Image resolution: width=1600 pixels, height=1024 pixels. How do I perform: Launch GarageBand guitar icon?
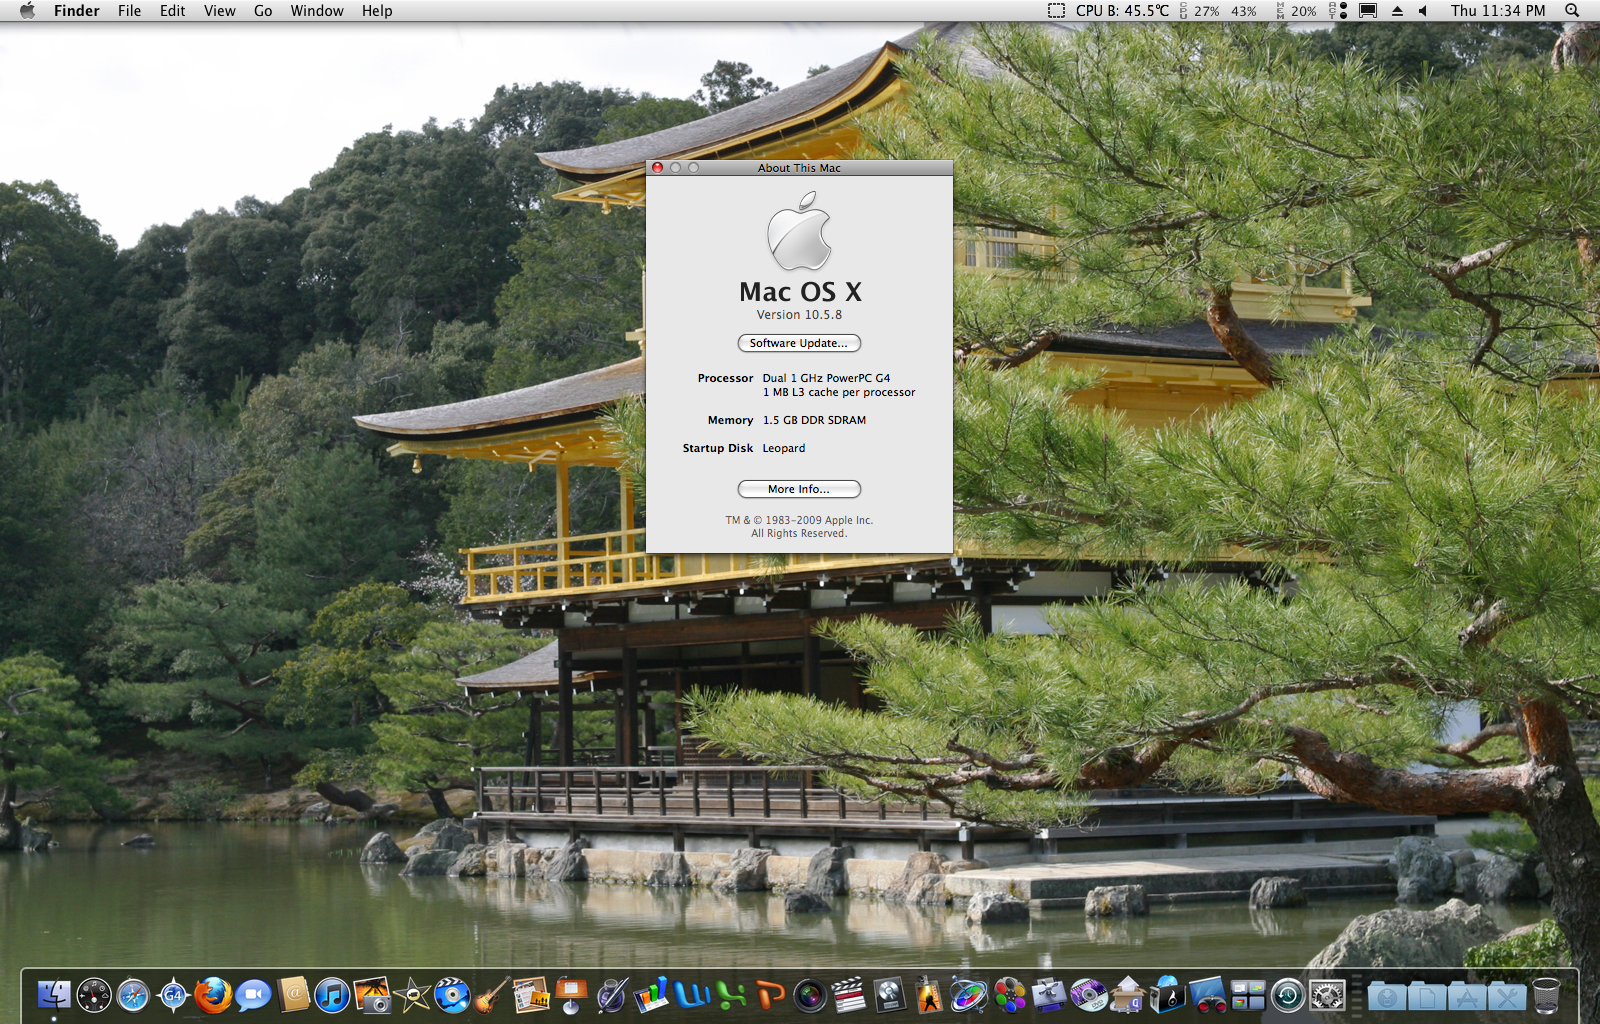click(x=491, y=996)
